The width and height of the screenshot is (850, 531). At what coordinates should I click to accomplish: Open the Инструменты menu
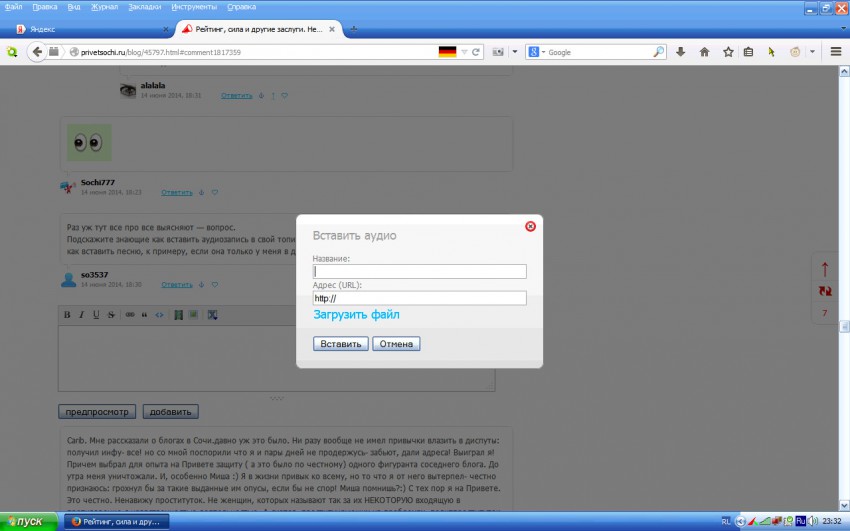198,7
